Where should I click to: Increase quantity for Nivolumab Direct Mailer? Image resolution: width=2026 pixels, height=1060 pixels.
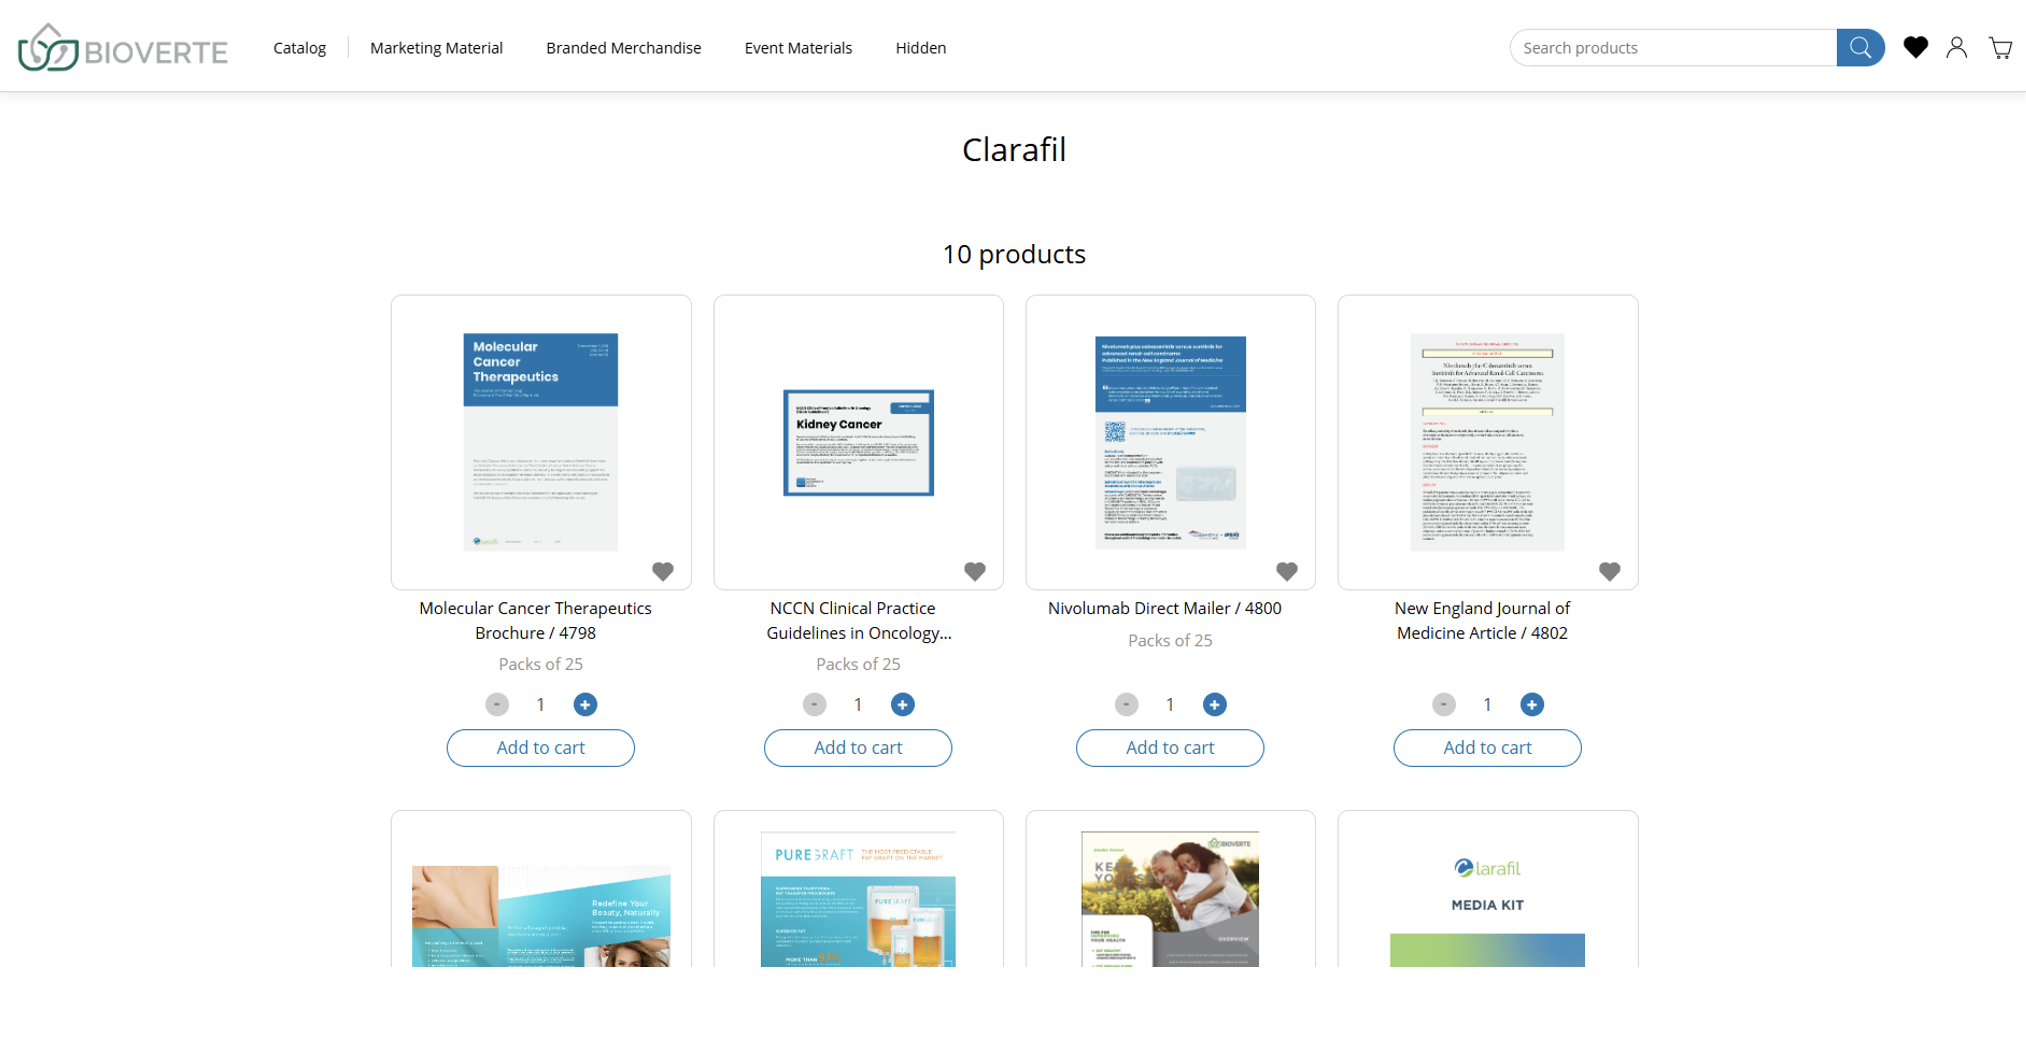[x=1214, y=705]
